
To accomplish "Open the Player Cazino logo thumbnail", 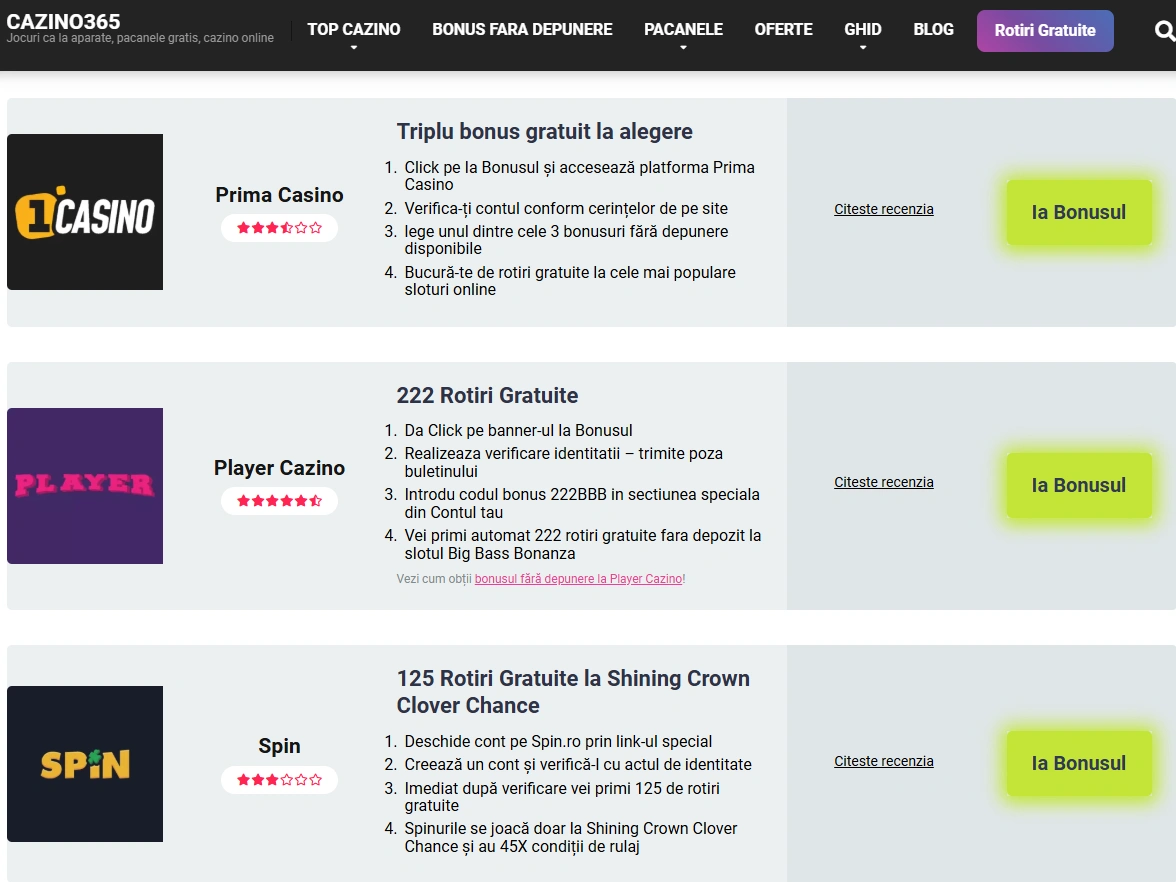I will pos(85,486).
